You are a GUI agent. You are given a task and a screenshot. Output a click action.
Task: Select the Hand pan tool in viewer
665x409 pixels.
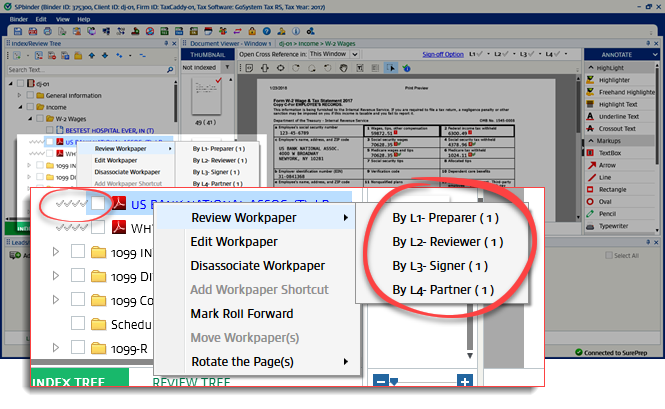[344, 68]
